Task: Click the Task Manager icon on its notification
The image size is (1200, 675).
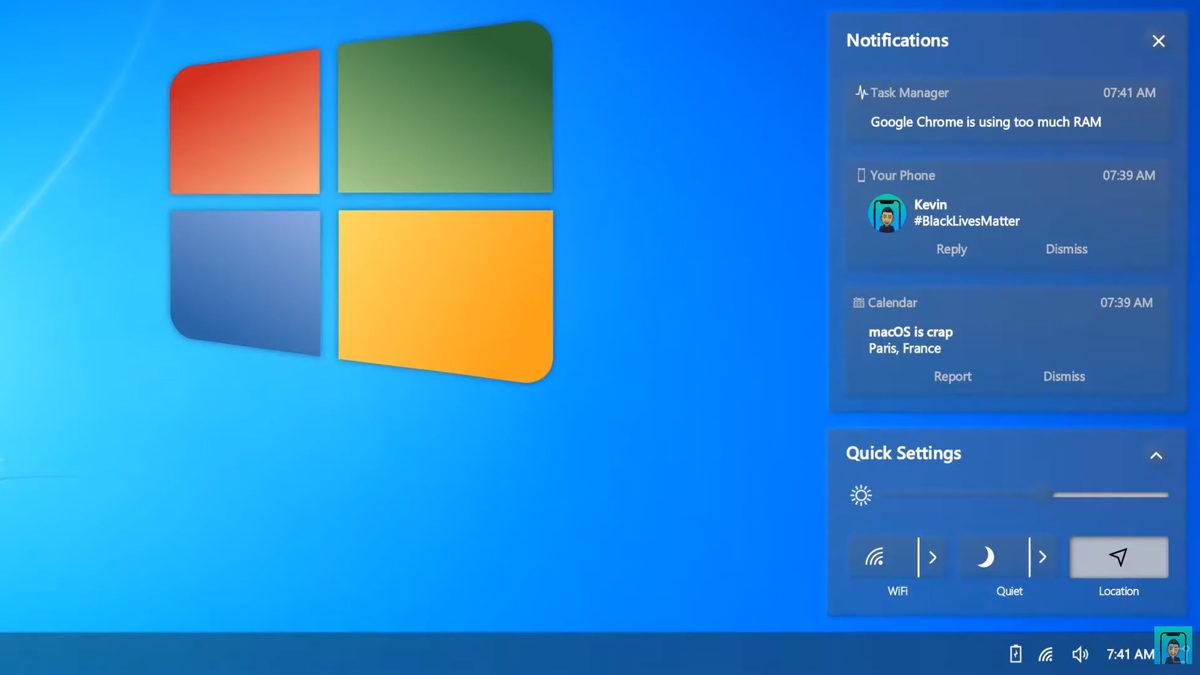Action: click(x=861, y=92)
